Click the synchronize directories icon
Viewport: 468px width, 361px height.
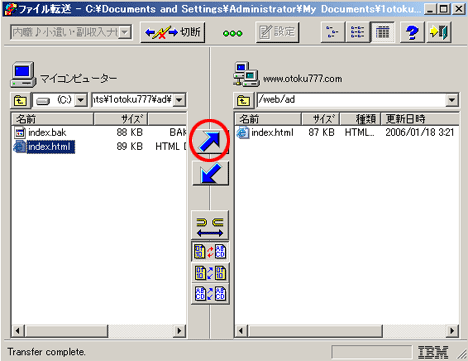click(210, 226)
